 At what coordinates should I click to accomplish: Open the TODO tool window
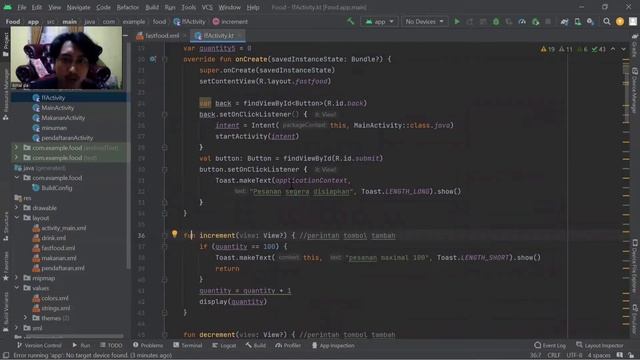pyautogui.click(x=111, y=345)
